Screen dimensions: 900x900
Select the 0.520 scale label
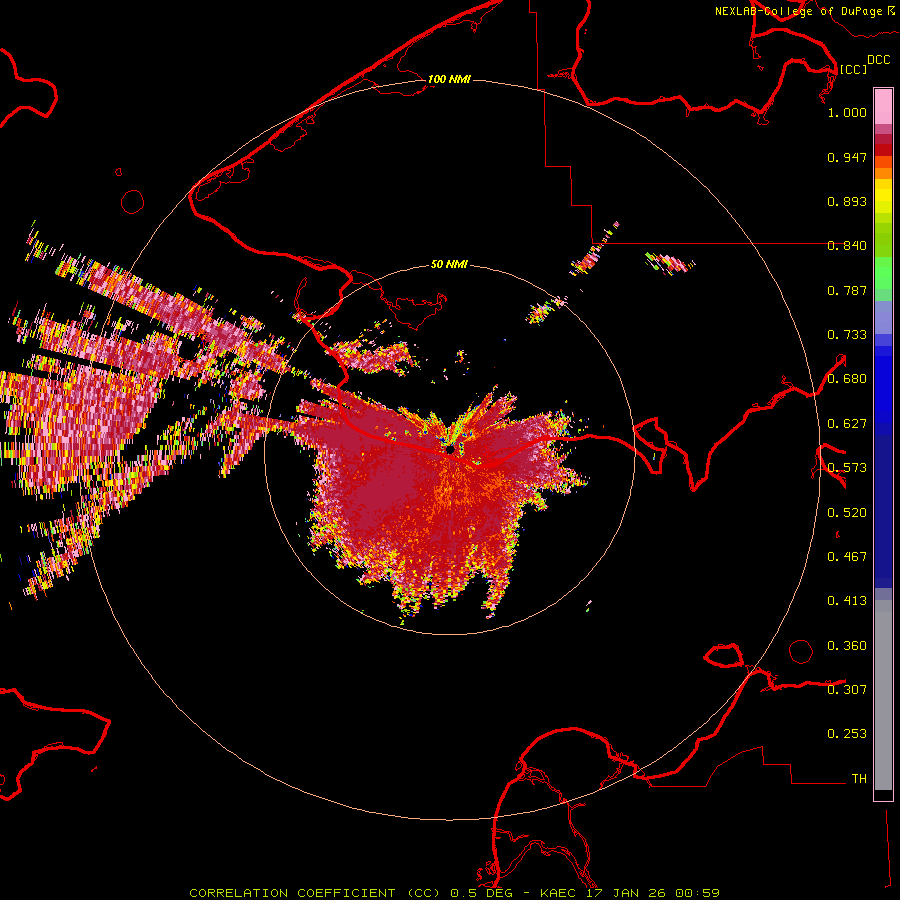[847, 513]
